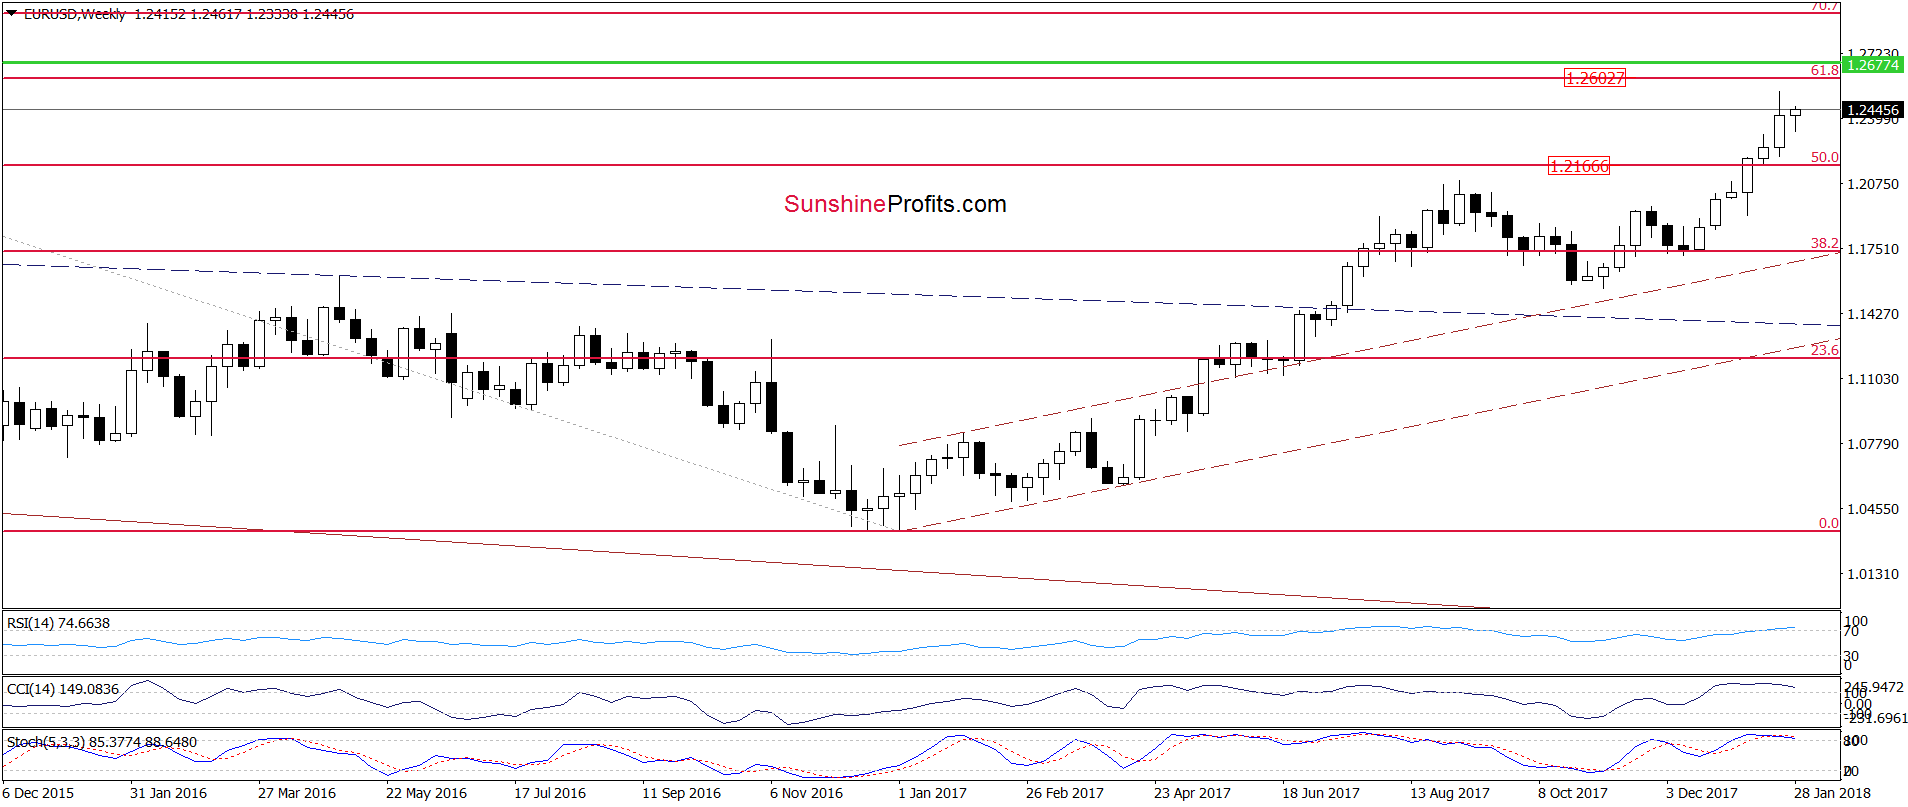1908x807 pixels.
Task: Click the 26 Feb 2017 date label
Action: 1065,793
